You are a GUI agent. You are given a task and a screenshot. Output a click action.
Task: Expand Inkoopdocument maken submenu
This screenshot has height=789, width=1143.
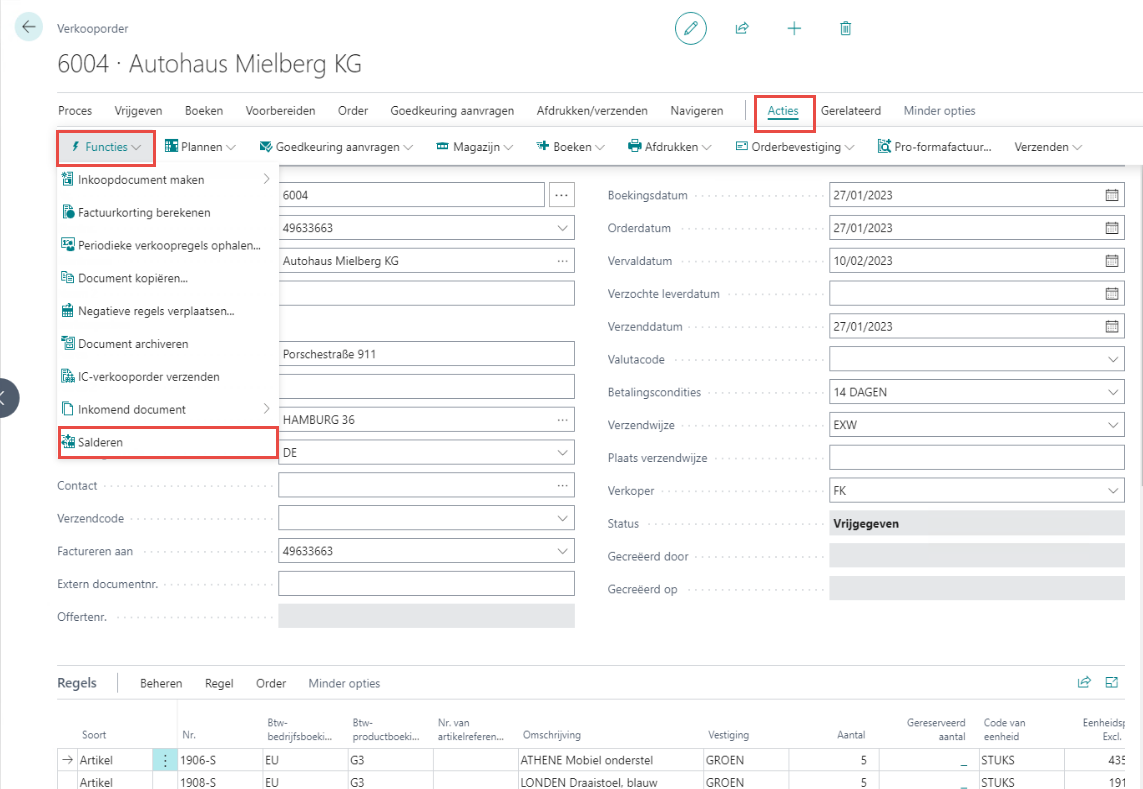pyautogui.click(x=166, y=180)
